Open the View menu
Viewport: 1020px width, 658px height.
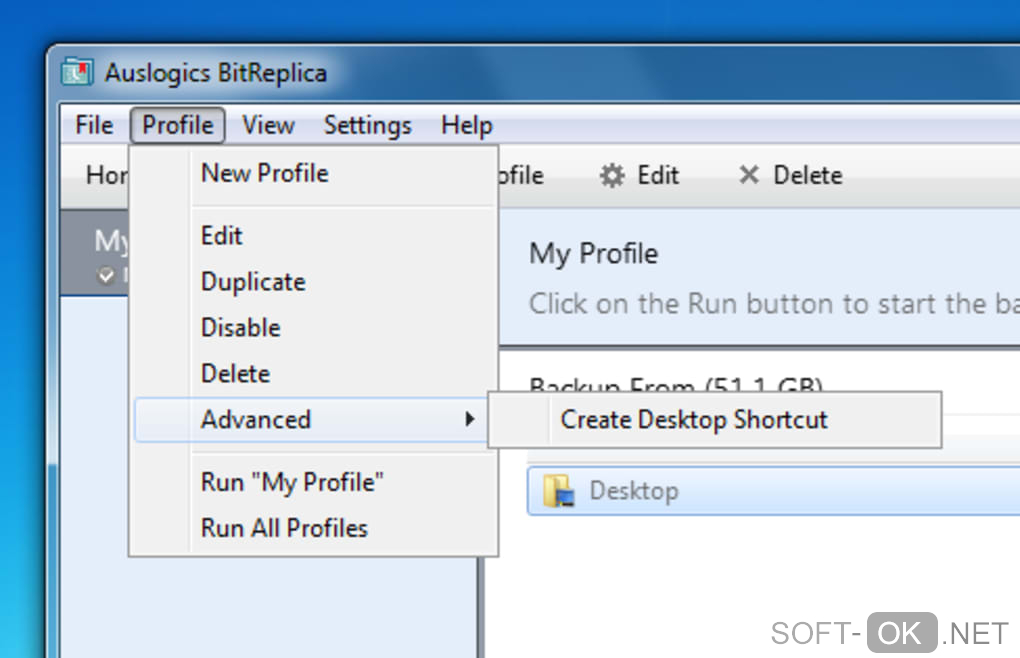[x=268, y=125]
